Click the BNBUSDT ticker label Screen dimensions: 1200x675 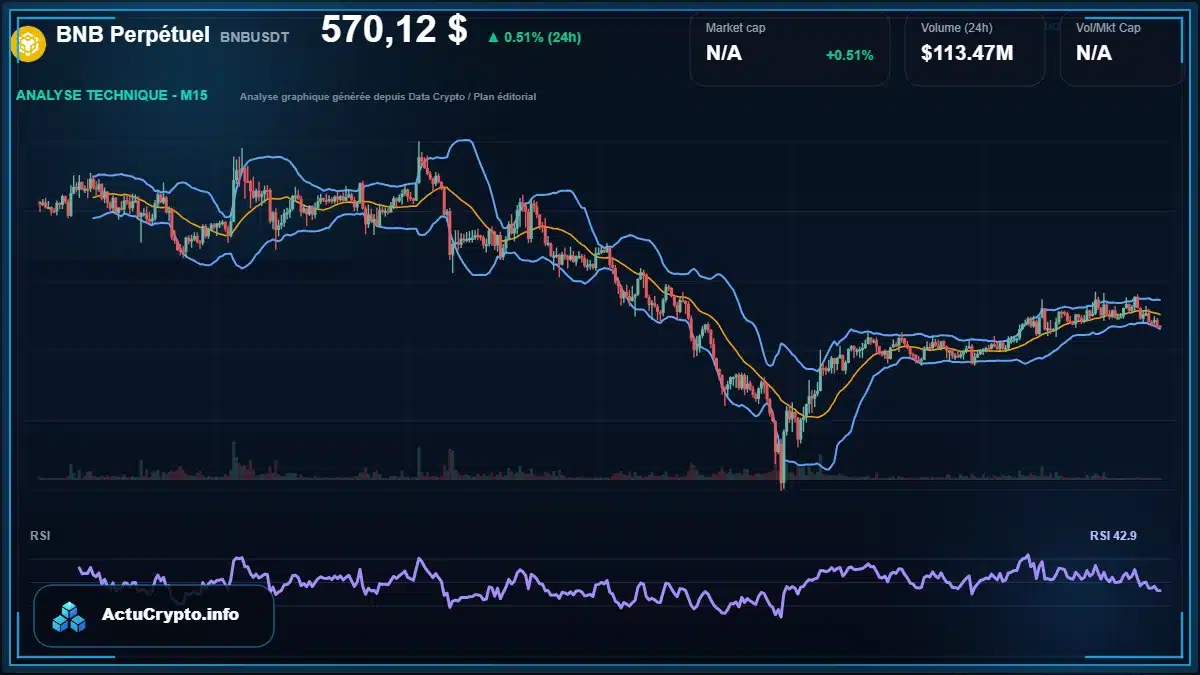pos(255,37)
